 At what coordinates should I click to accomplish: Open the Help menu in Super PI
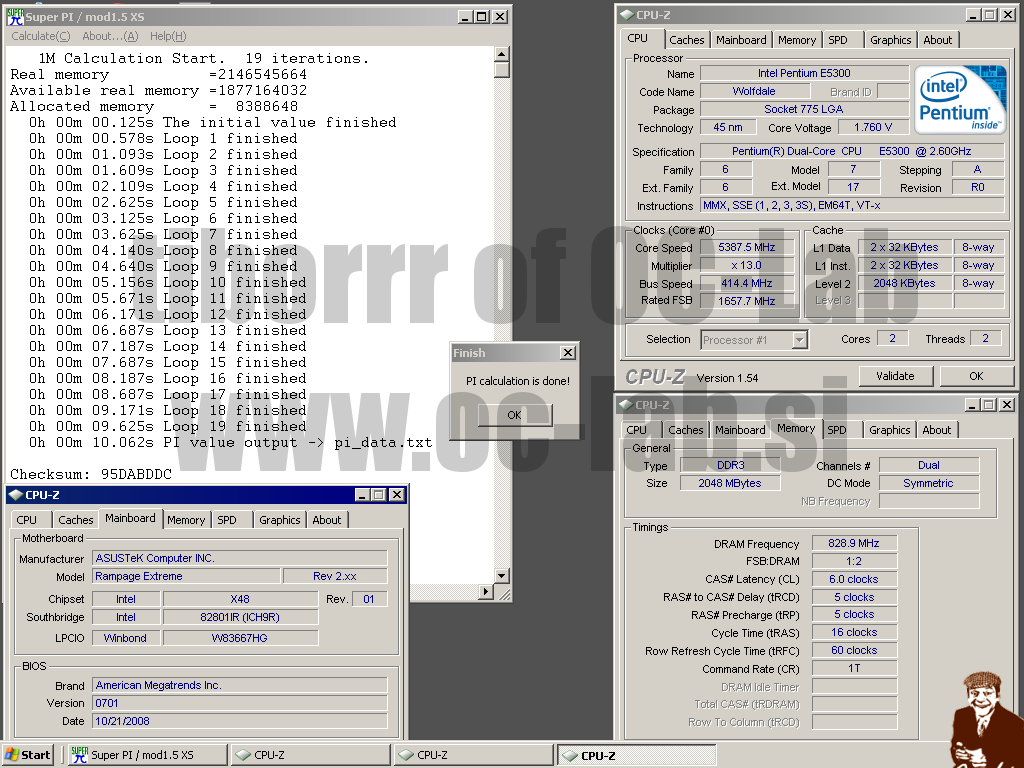pos(168,36)
